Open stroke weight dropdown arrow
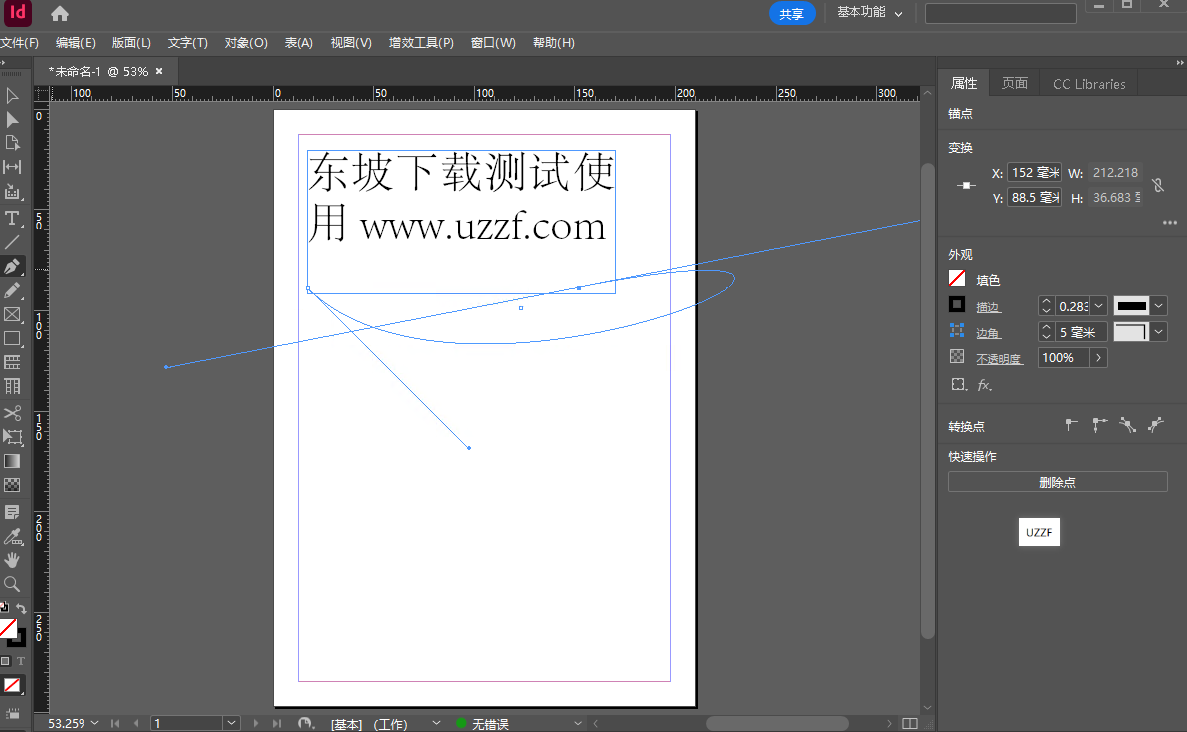This screenshot has height=732, width=1187. pos(1099,306)
